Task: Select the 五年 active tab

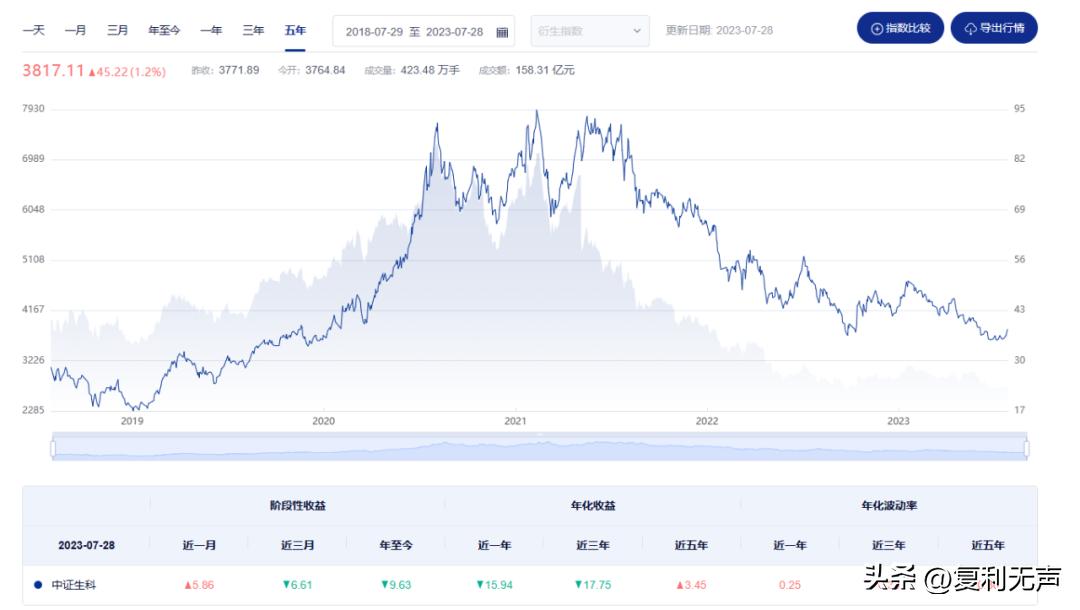Action: click(295, 31)
